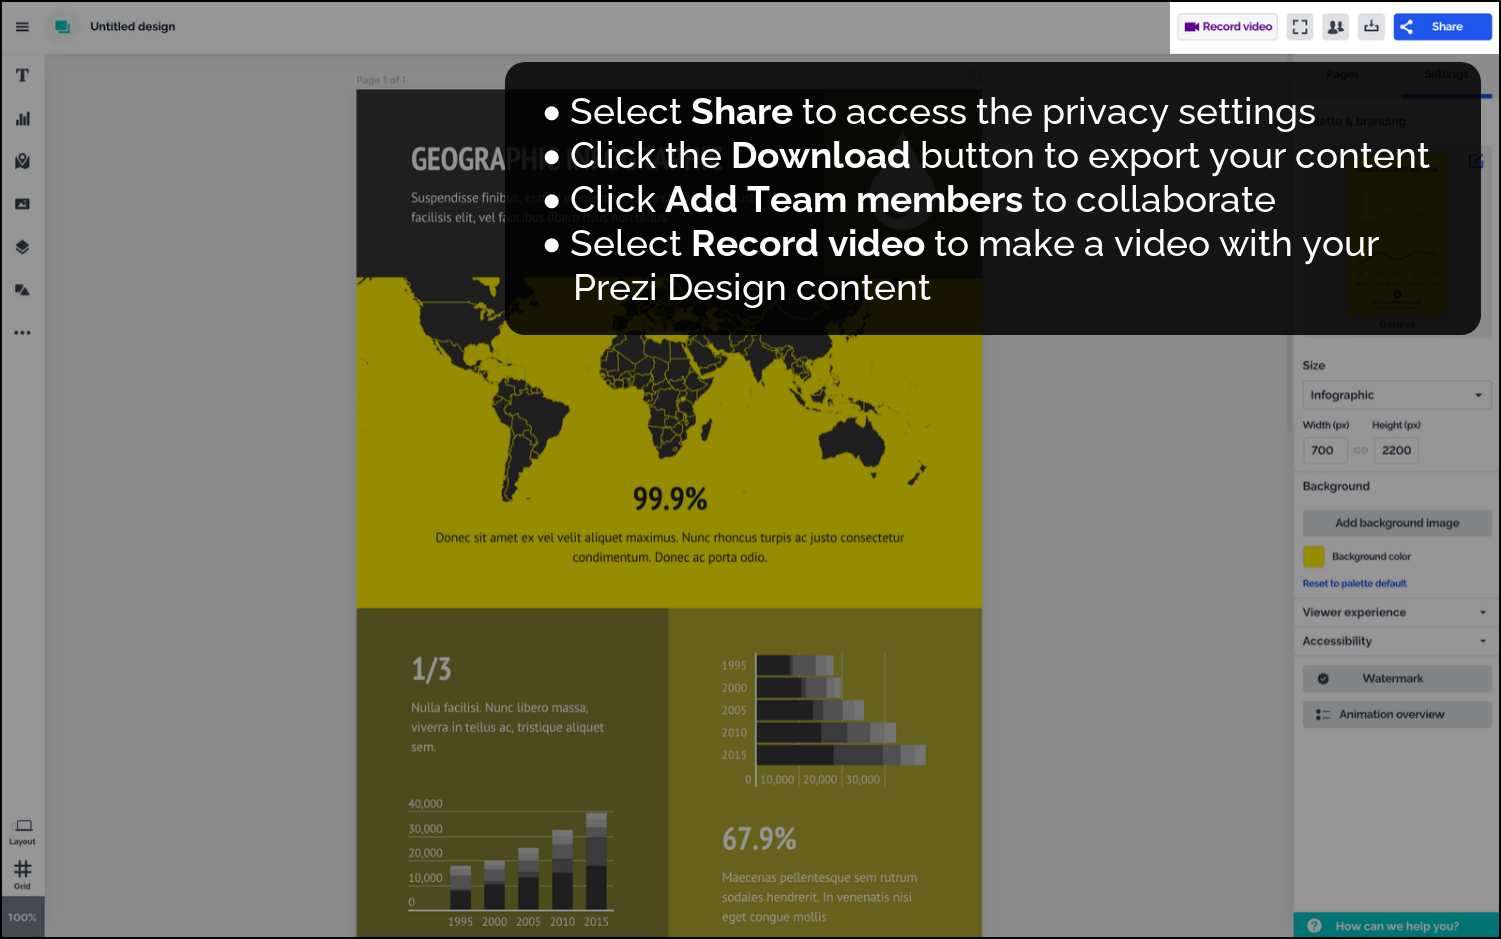
Task: Switch to the Pages tab
Action: point(1342,75)
